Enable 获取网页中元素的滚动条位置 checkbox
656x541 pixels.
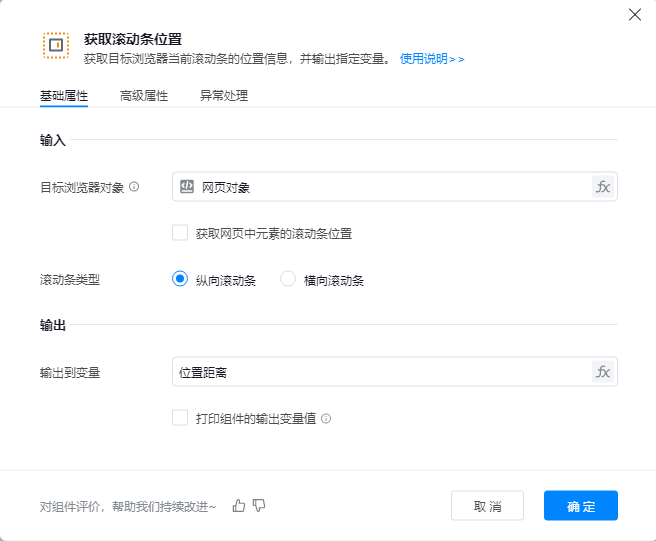point(180,233)
